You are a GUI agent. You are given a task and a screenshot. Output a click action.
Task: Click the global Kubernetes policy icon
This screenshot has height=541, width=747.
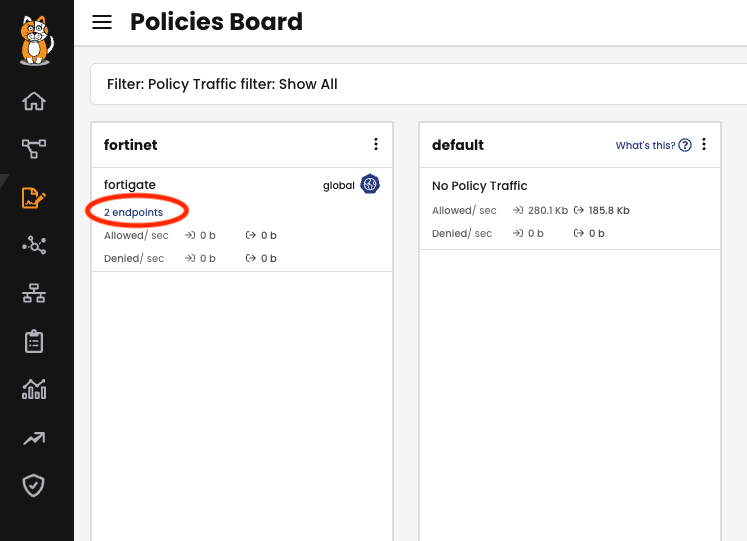370,184
